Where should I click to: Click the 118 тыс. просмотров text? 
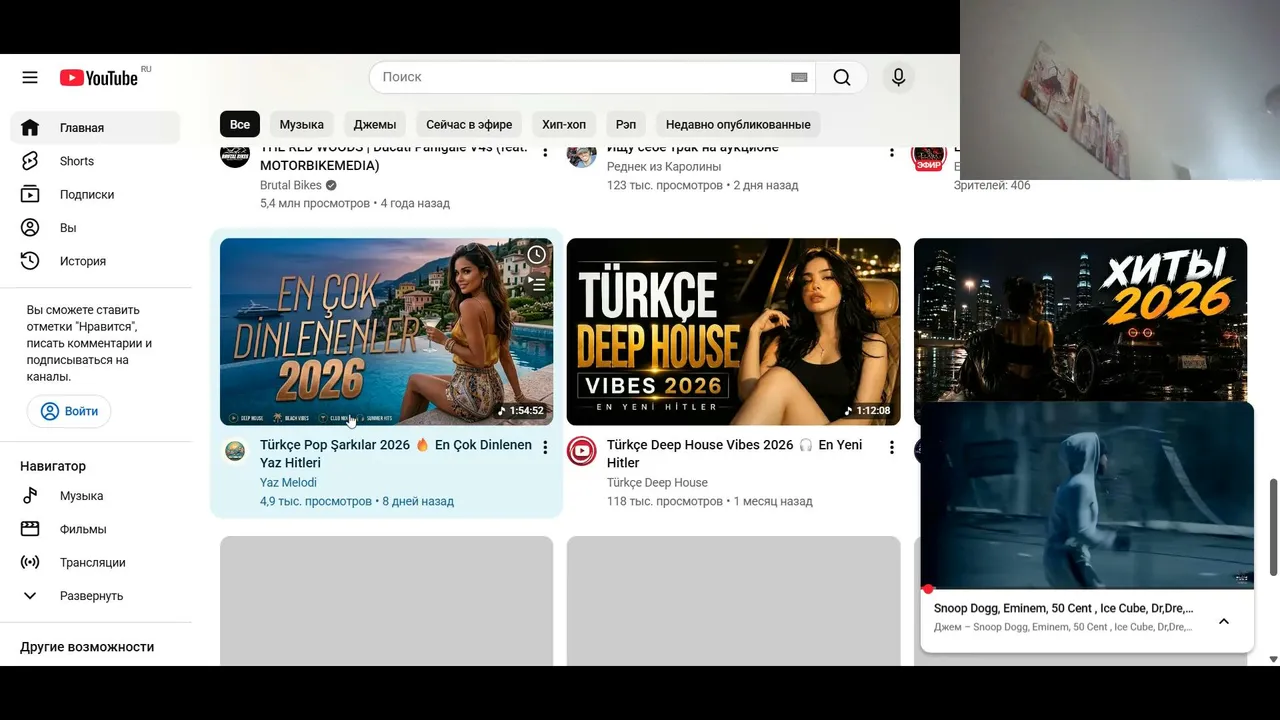(664, 501)
